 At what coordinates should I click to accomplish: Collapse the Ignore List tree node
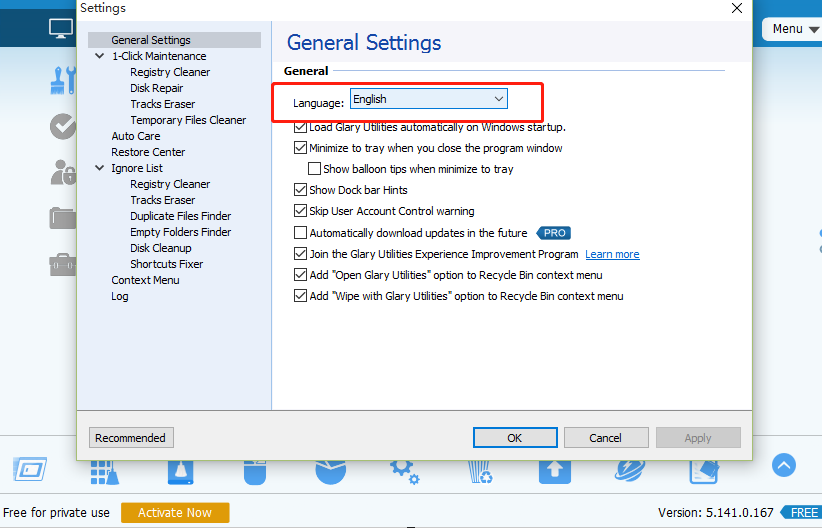coord(100,168)
